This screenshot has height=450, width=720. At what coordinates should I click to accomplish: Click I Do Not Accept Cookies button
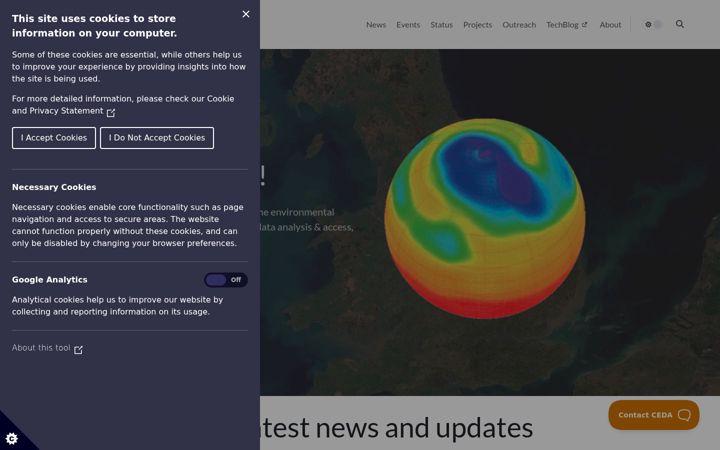coord(157,138)
